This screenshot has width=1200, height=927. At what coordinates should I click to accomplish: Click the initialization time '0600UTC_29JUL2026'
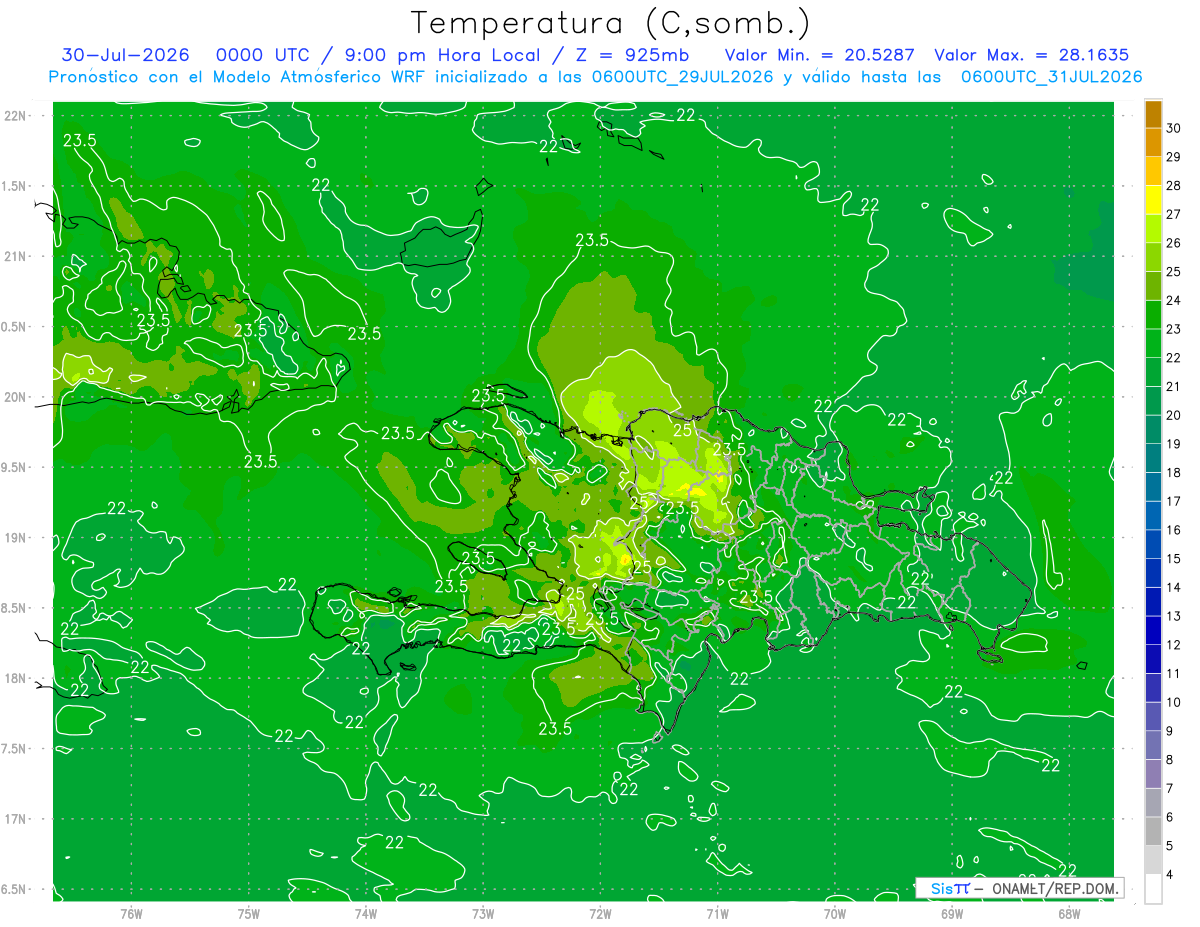[x=682, y=76]
